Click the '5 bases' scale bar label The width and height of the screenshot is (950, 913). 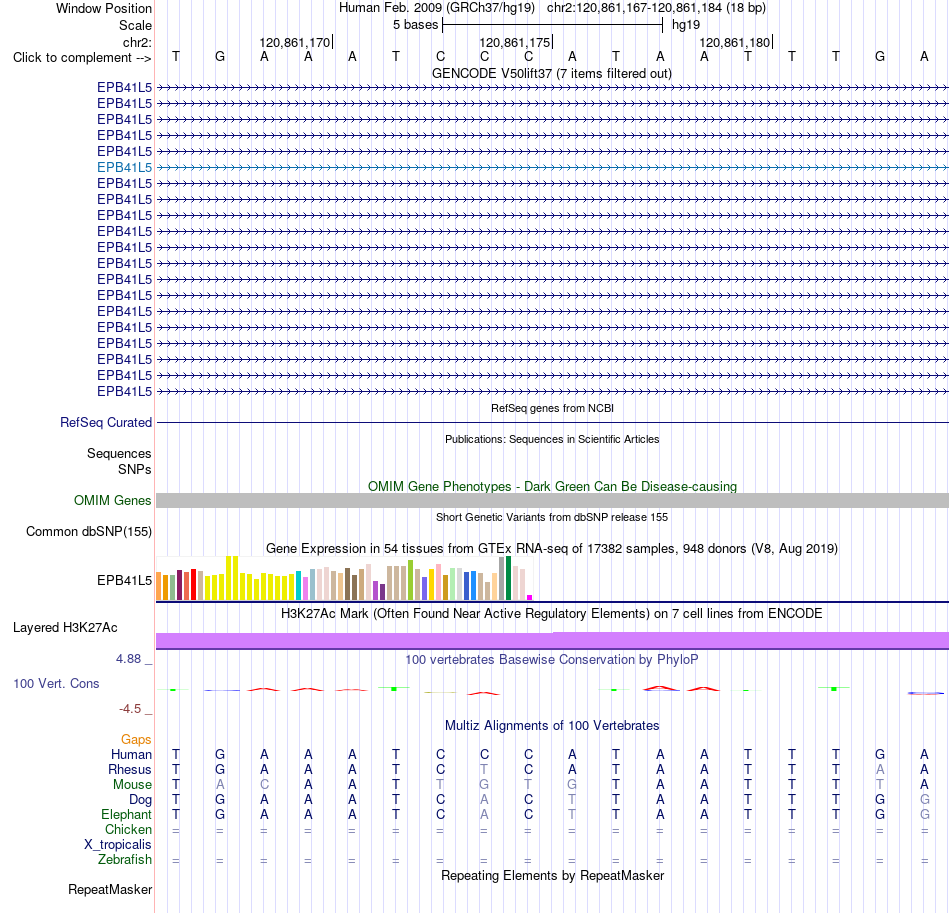(415, 25)
